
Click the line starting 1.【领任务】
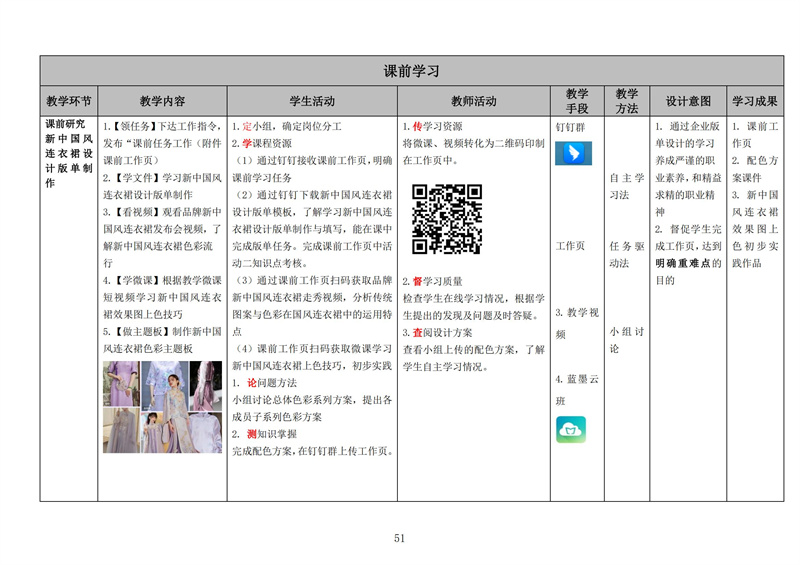(162, 126)
